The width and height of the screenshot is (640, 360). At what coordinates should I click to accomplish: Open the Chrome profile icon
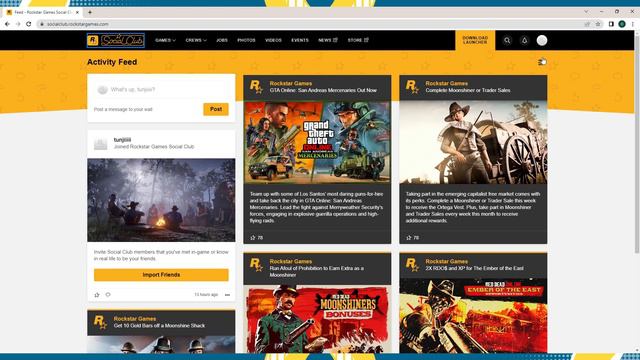click(622, 24)
